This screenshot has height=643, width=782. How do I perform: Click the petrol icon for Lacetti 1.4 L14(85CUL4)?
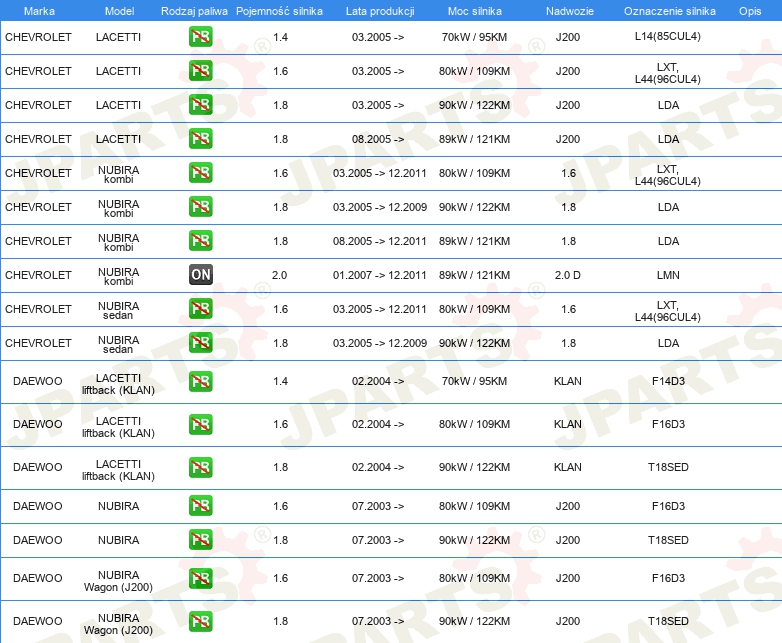(x=200, y=37)
